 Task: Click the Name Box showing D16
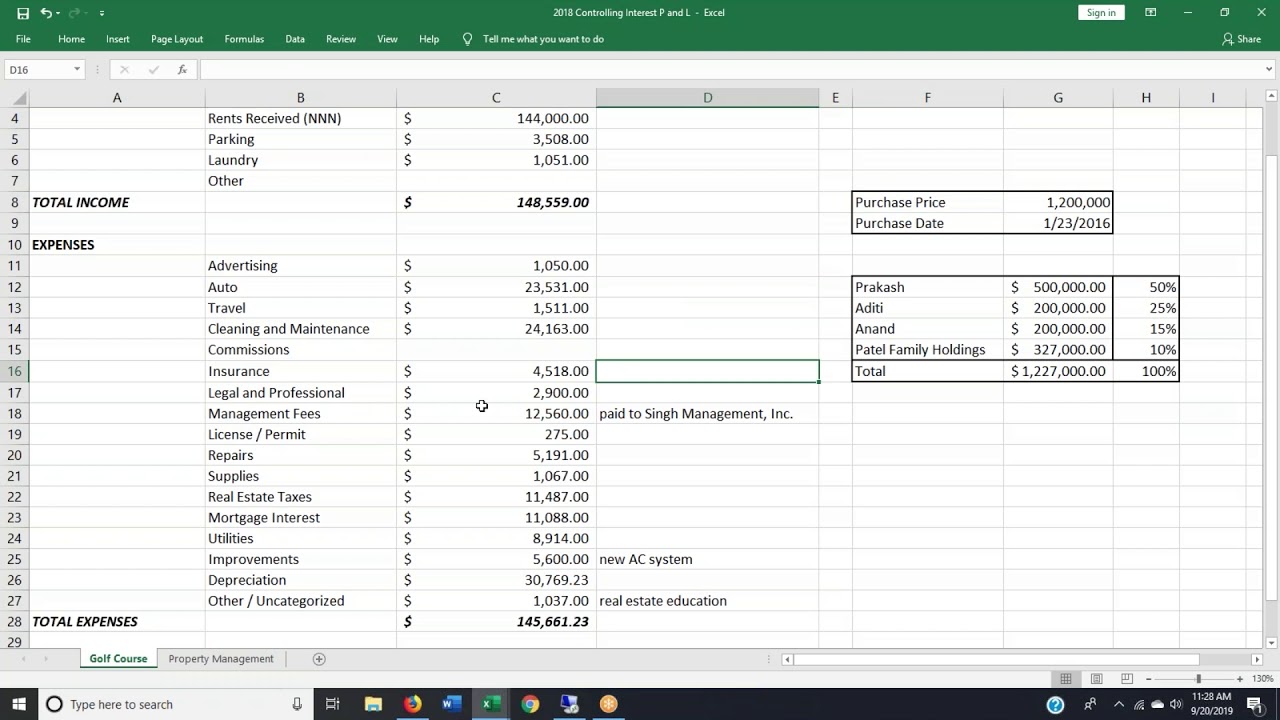coord(37,70)
